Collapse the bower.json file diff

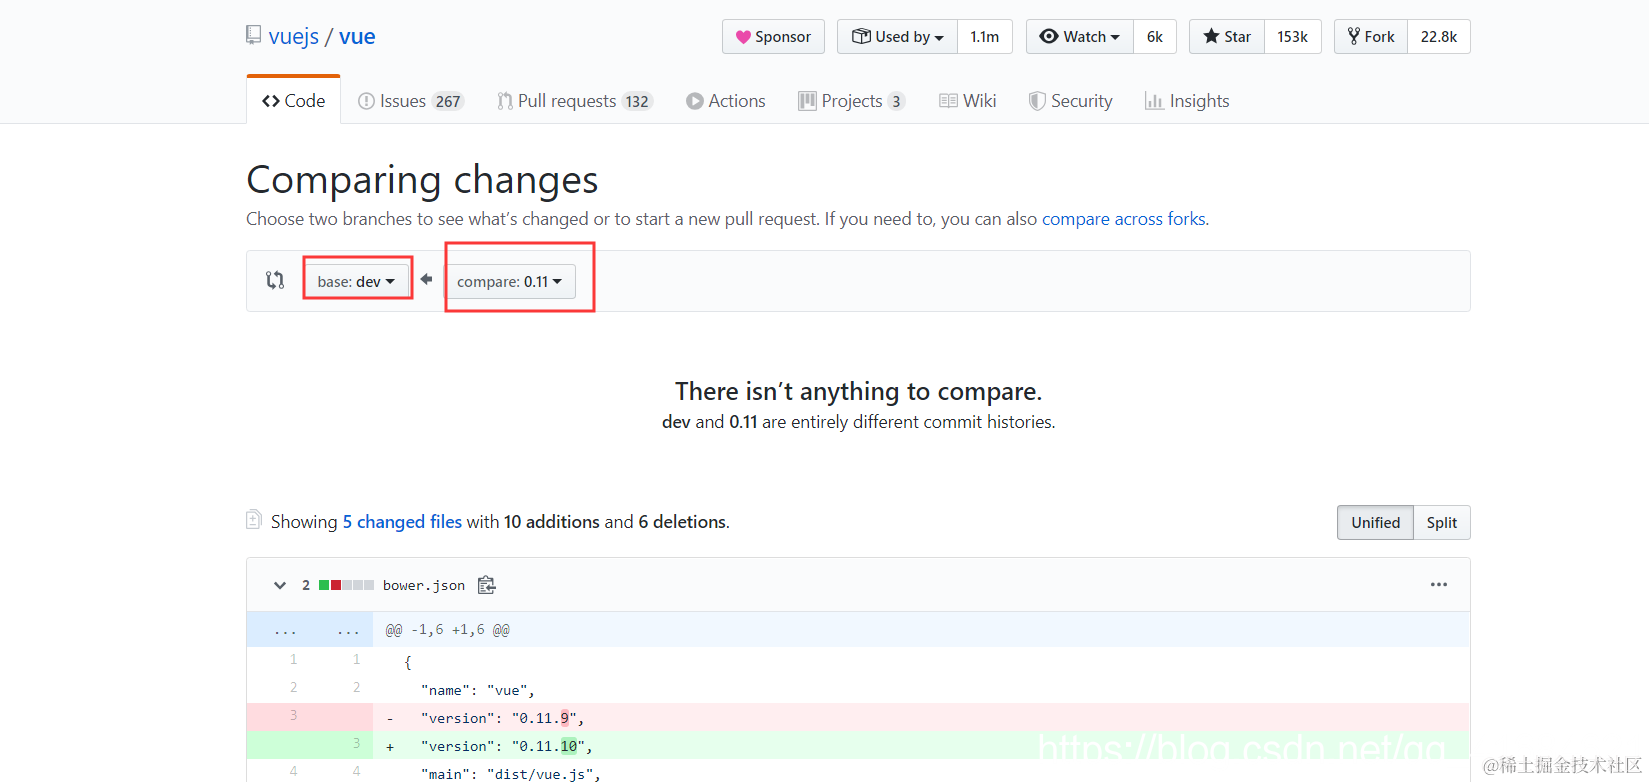[x=280, y=585]
